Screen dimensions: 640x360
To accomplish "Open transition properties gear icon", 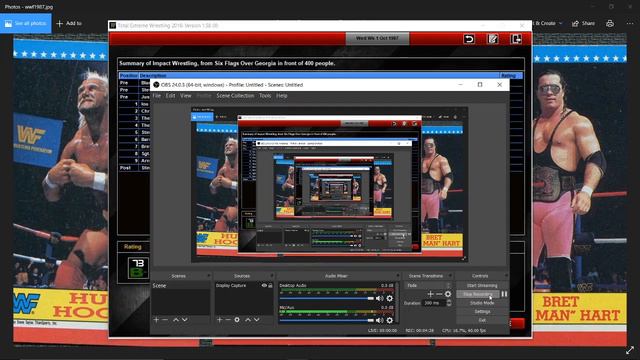I will coord(448,294).
